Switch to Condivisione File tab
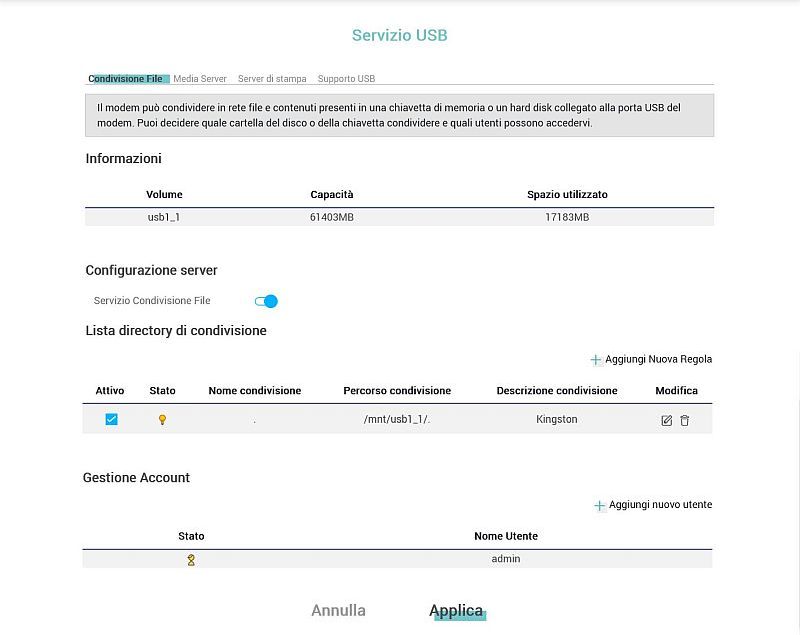The width and height of the screenshot is (800, 635). pyautogui.click(x=126, y=79)
